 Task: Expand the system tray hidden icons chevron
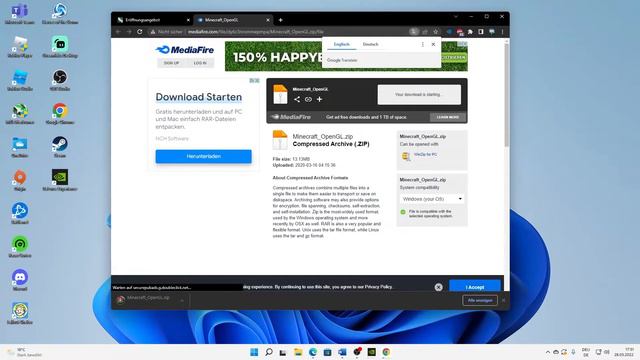(x=547, y=352)
